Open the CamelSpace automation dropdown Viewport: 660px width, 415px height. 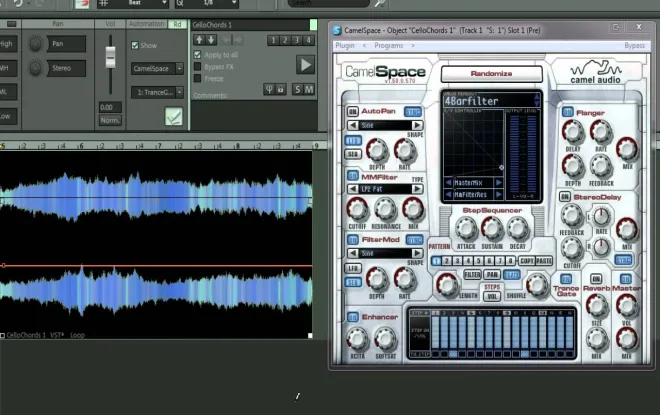157,68
